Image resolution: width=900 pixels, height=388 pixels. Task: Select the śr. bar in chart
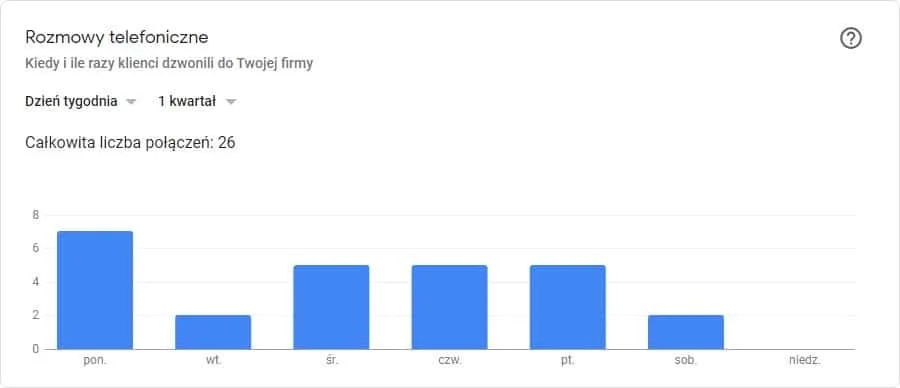(x=331, y=307)
